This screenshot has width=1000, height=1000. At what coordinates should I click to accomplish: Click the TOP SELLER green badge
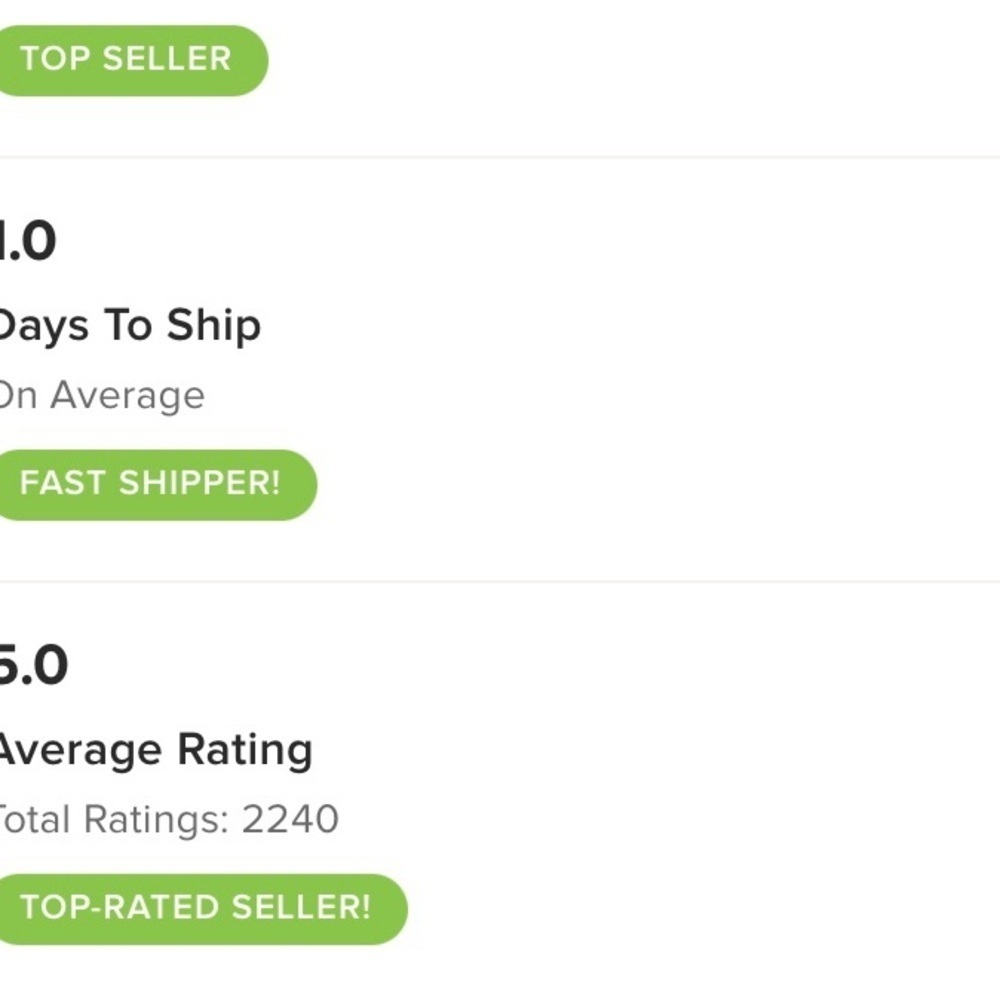(133, 61)
